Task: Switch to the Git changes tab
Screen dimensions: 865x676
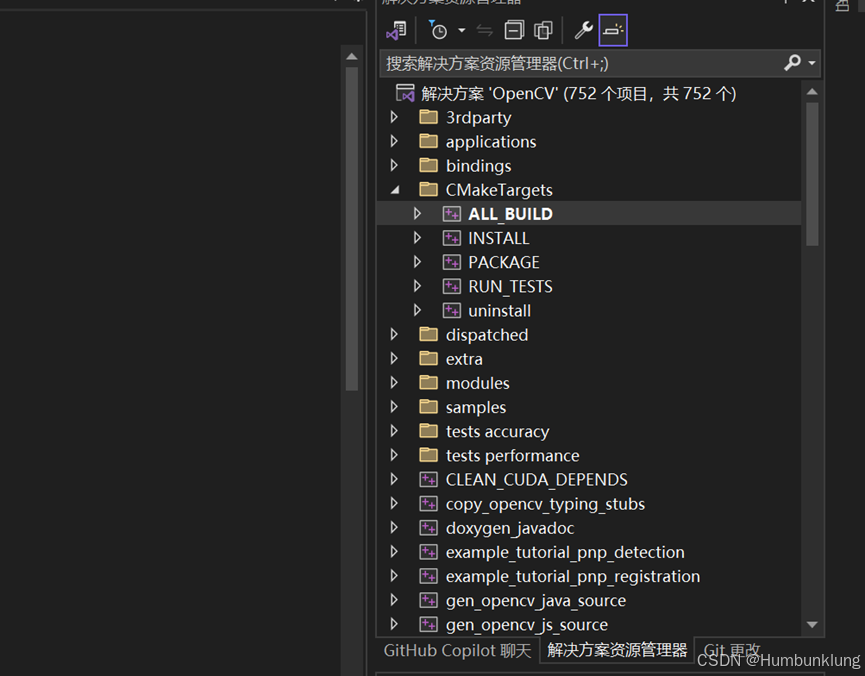Action: click(x=731, y=650)
